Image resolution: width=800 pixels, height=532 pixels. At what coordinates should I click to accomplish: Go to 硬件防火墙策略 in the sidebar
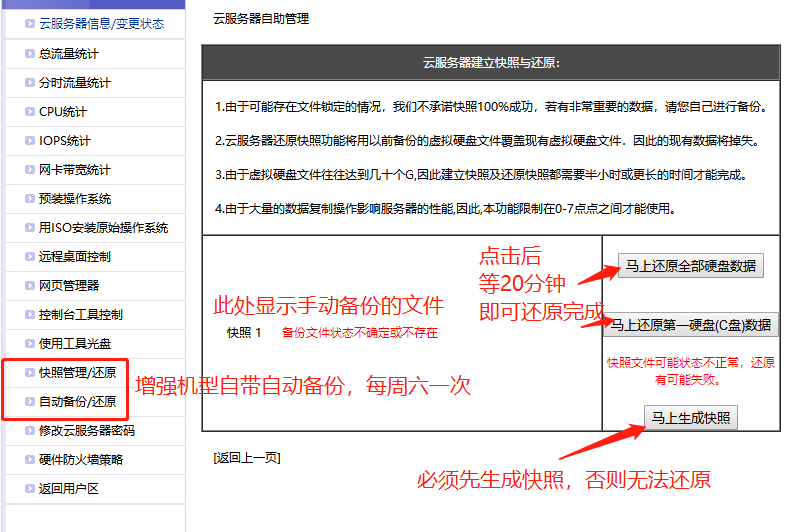(x=80, y=460)
